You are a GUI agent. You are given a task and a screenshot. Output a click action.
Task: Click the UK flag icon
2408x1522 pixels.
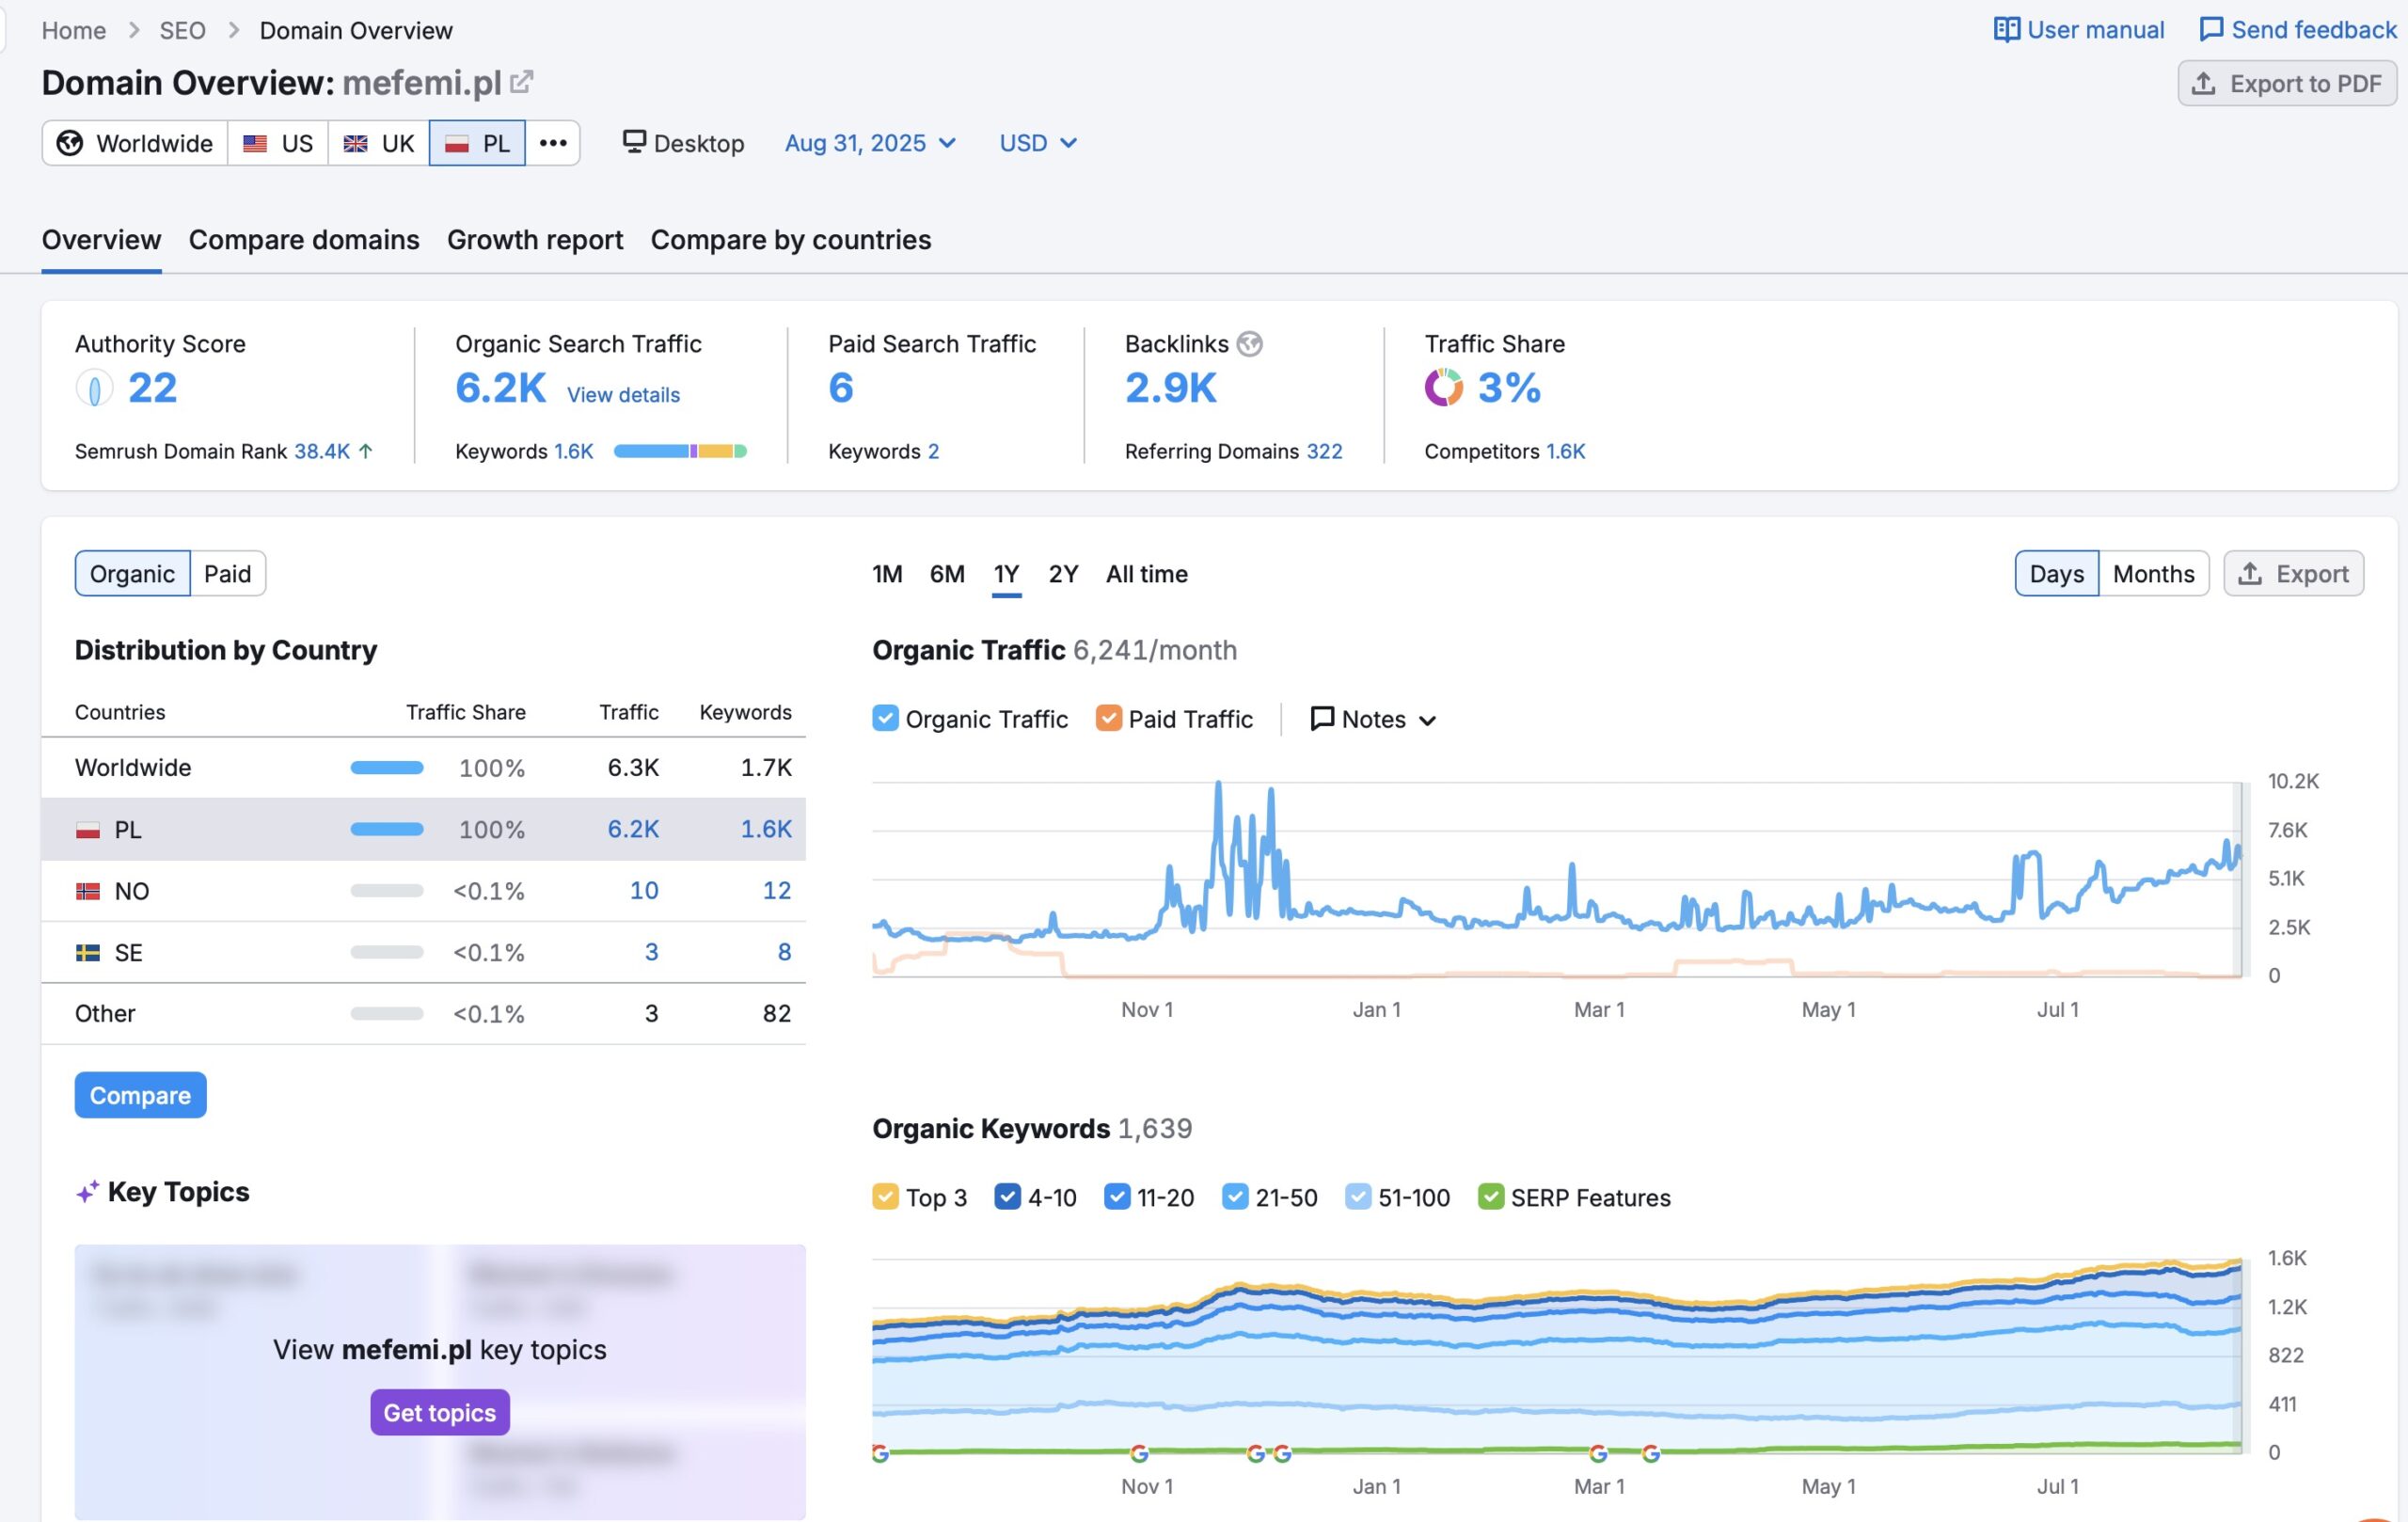click(355, 143)
